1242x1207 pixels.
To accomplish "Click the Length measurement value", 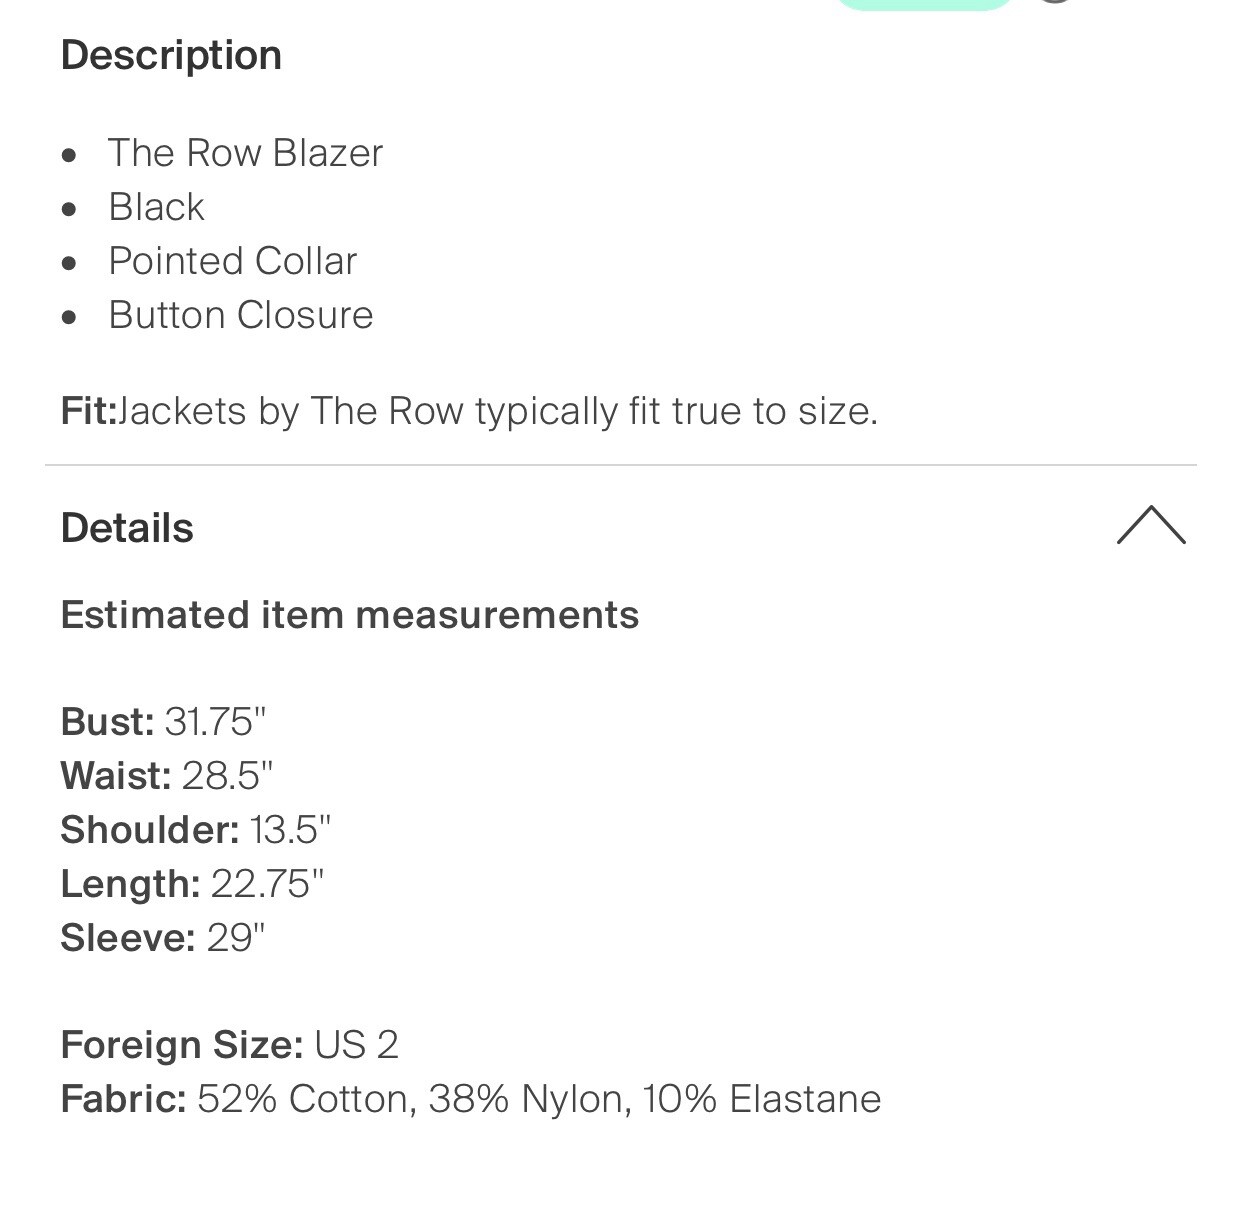I will (x=268, y=883).
